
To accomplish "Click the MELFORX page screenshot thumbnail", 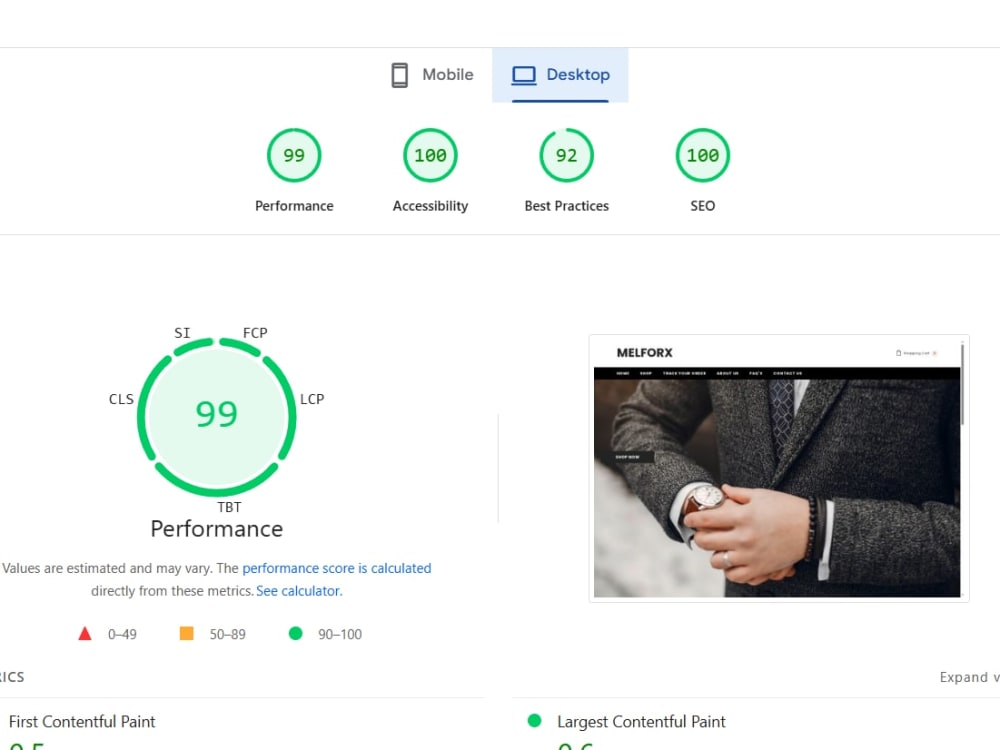I will point(779,468).
